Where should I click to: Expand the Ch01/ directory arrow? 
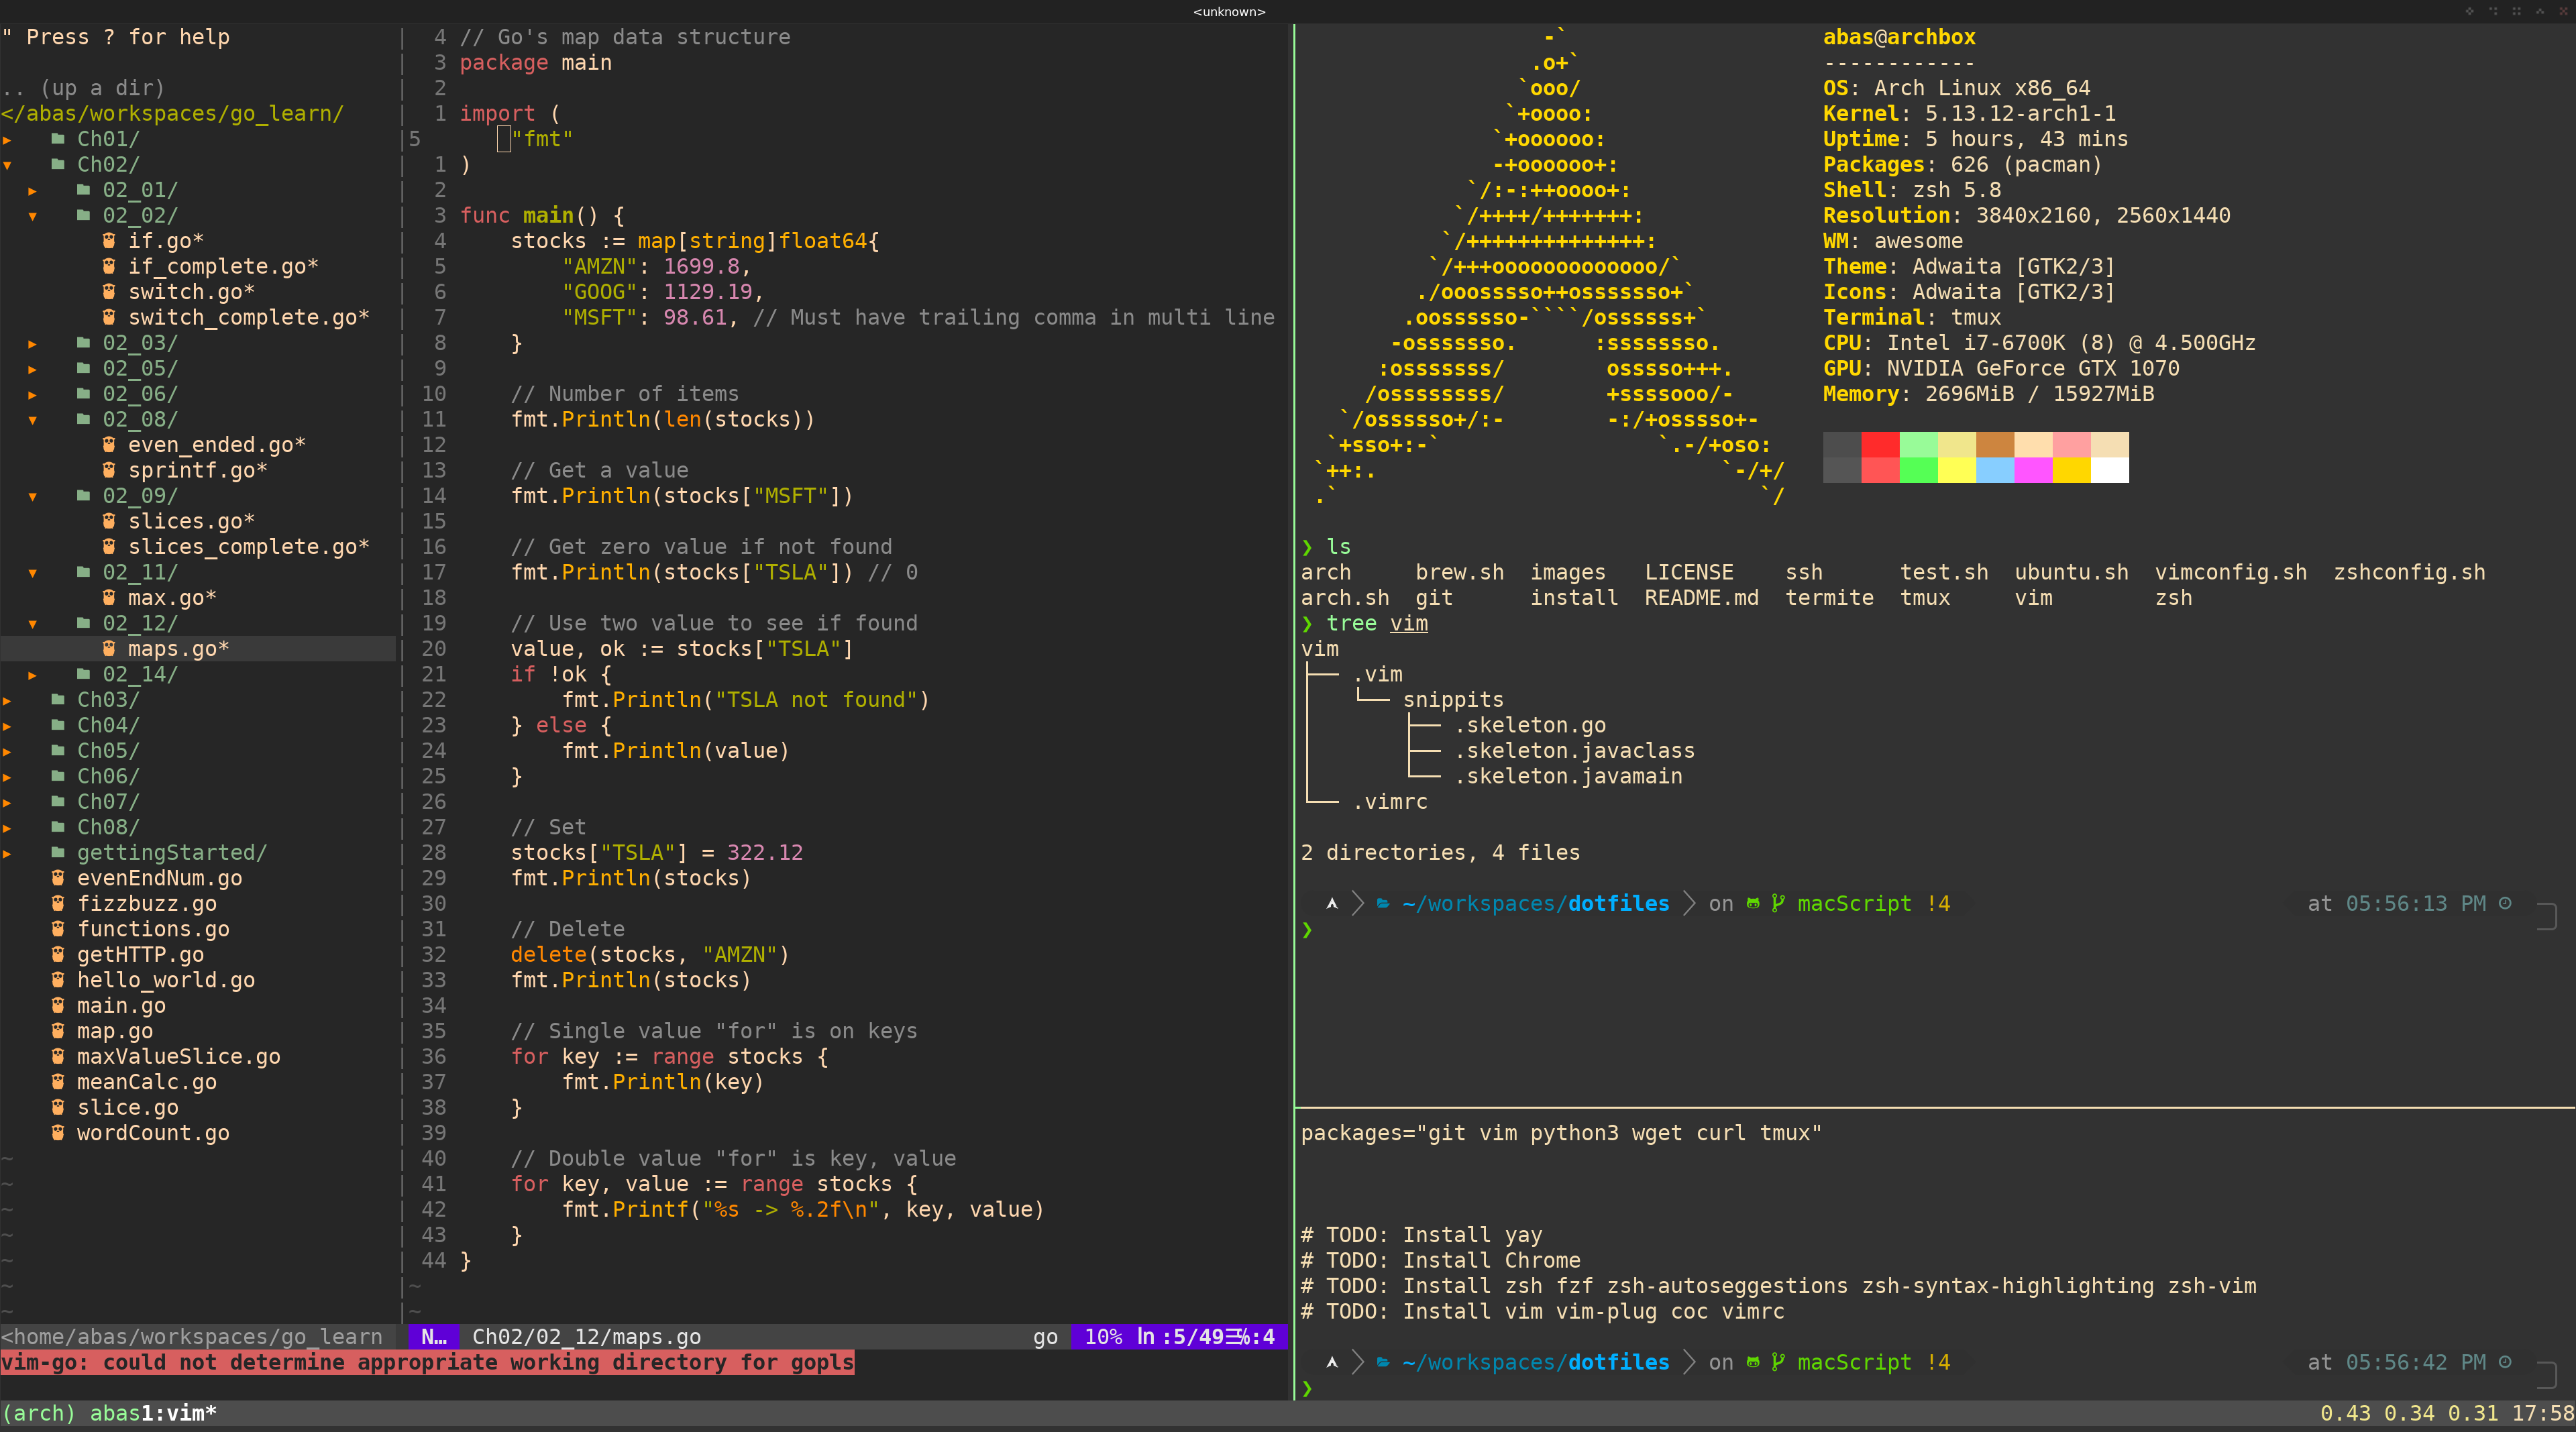[8, 140]
